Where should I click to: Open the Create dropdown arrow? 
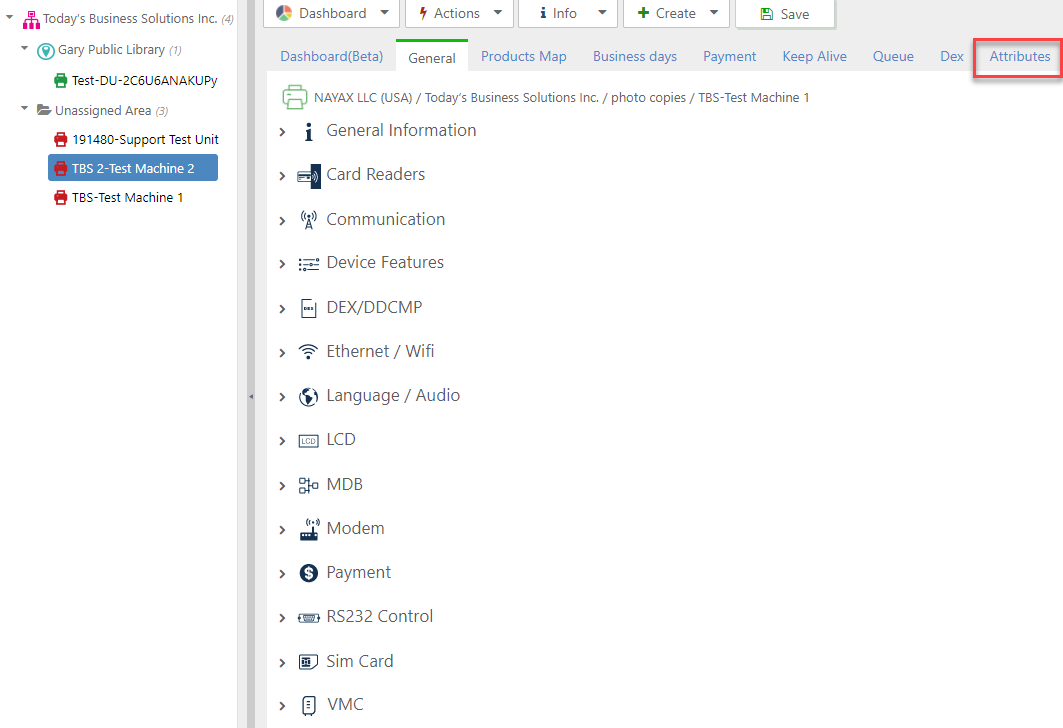[713, 13]
